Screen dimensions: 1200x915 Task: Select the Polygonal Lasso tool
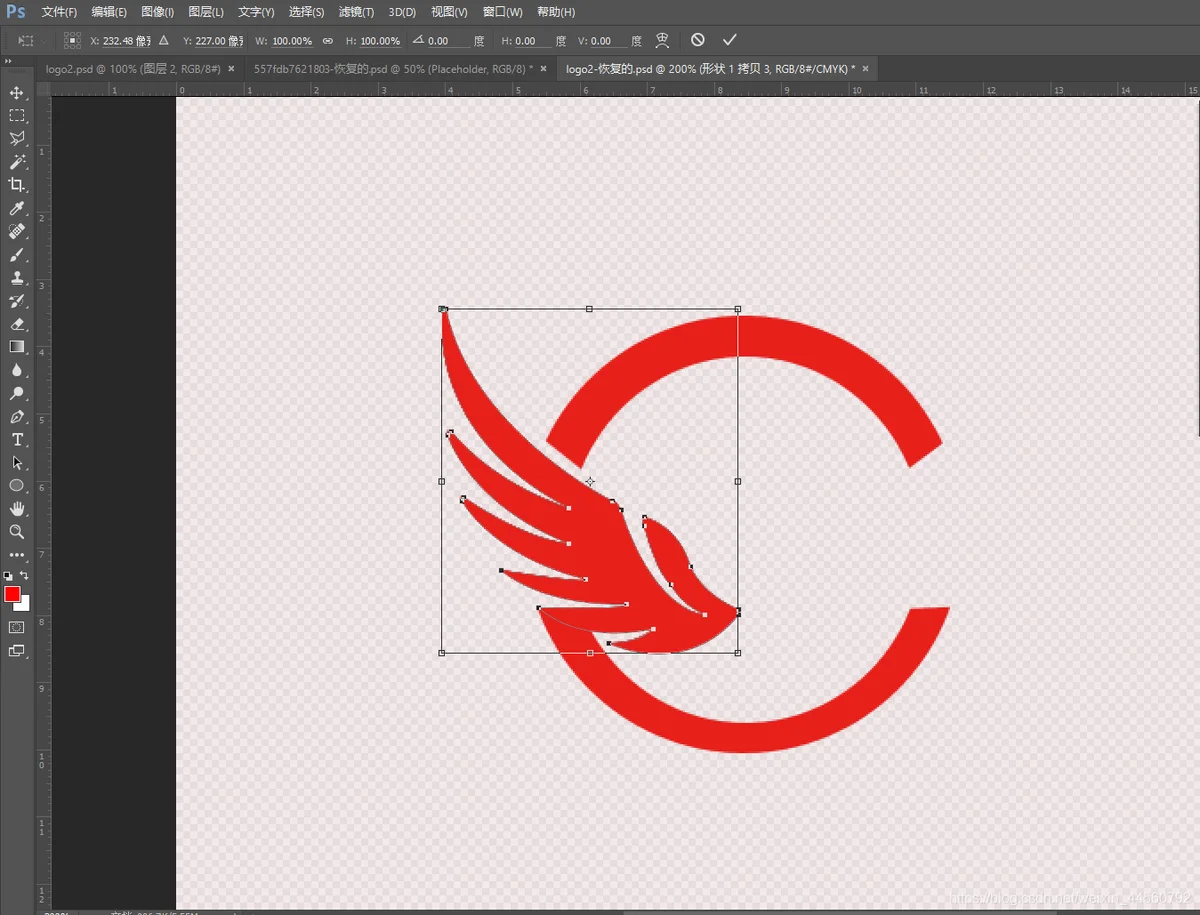pyautogui.click(x=17, y=139)
